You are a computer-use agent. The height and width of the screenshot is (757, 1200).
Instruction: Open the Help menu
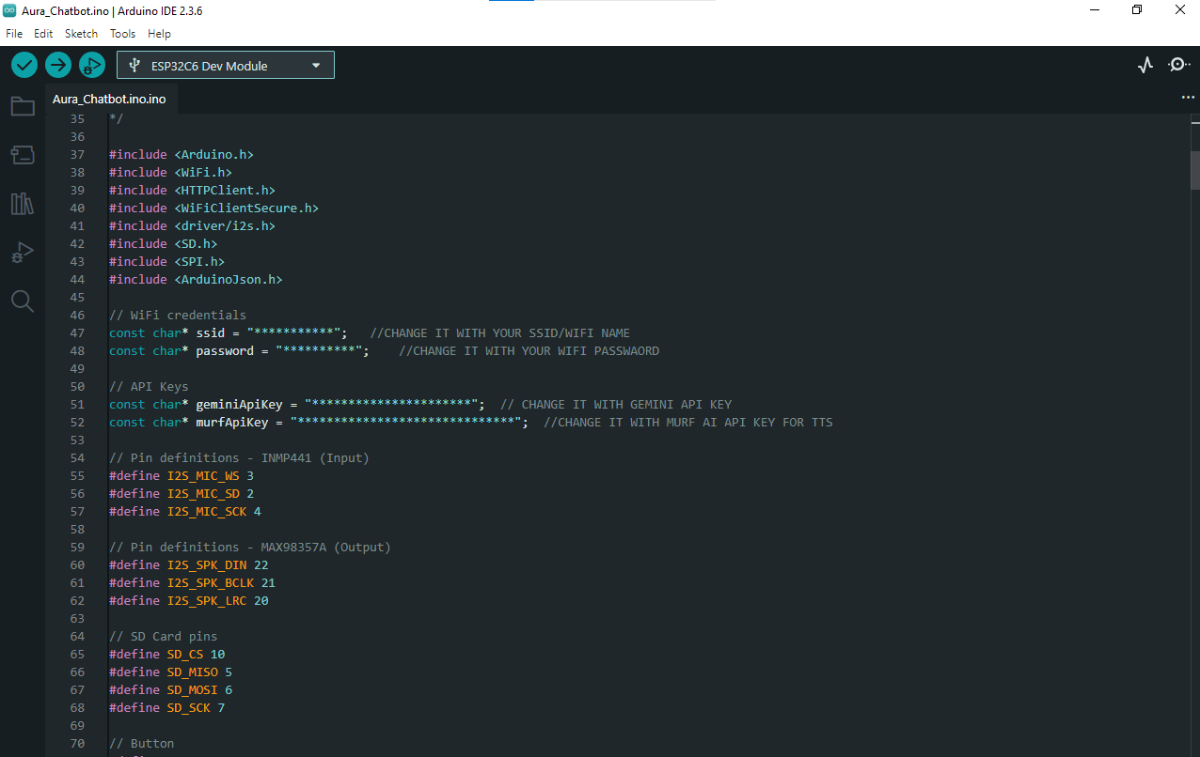pos(159,33)
